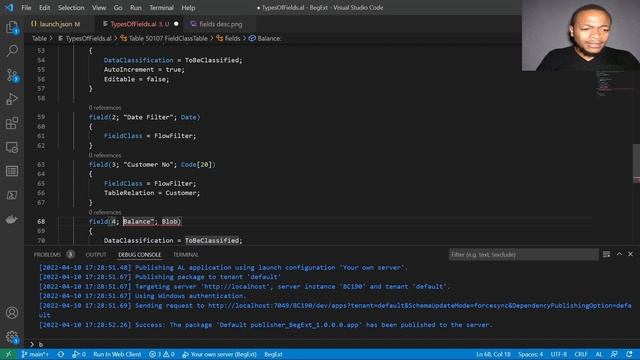Viewport: 640px width, 360px height.
Task: Click the Balance breadcrumb segment
Action: click(265, 38)
